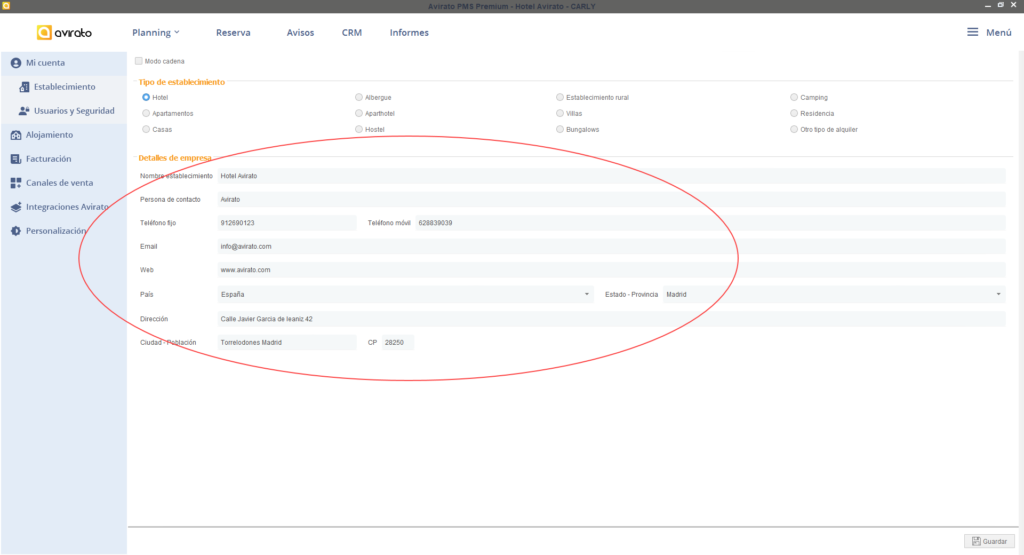Click the save disk icon in Guardar
The image size is (1024, 555).
pyautogui.click(x=976, y=541)
